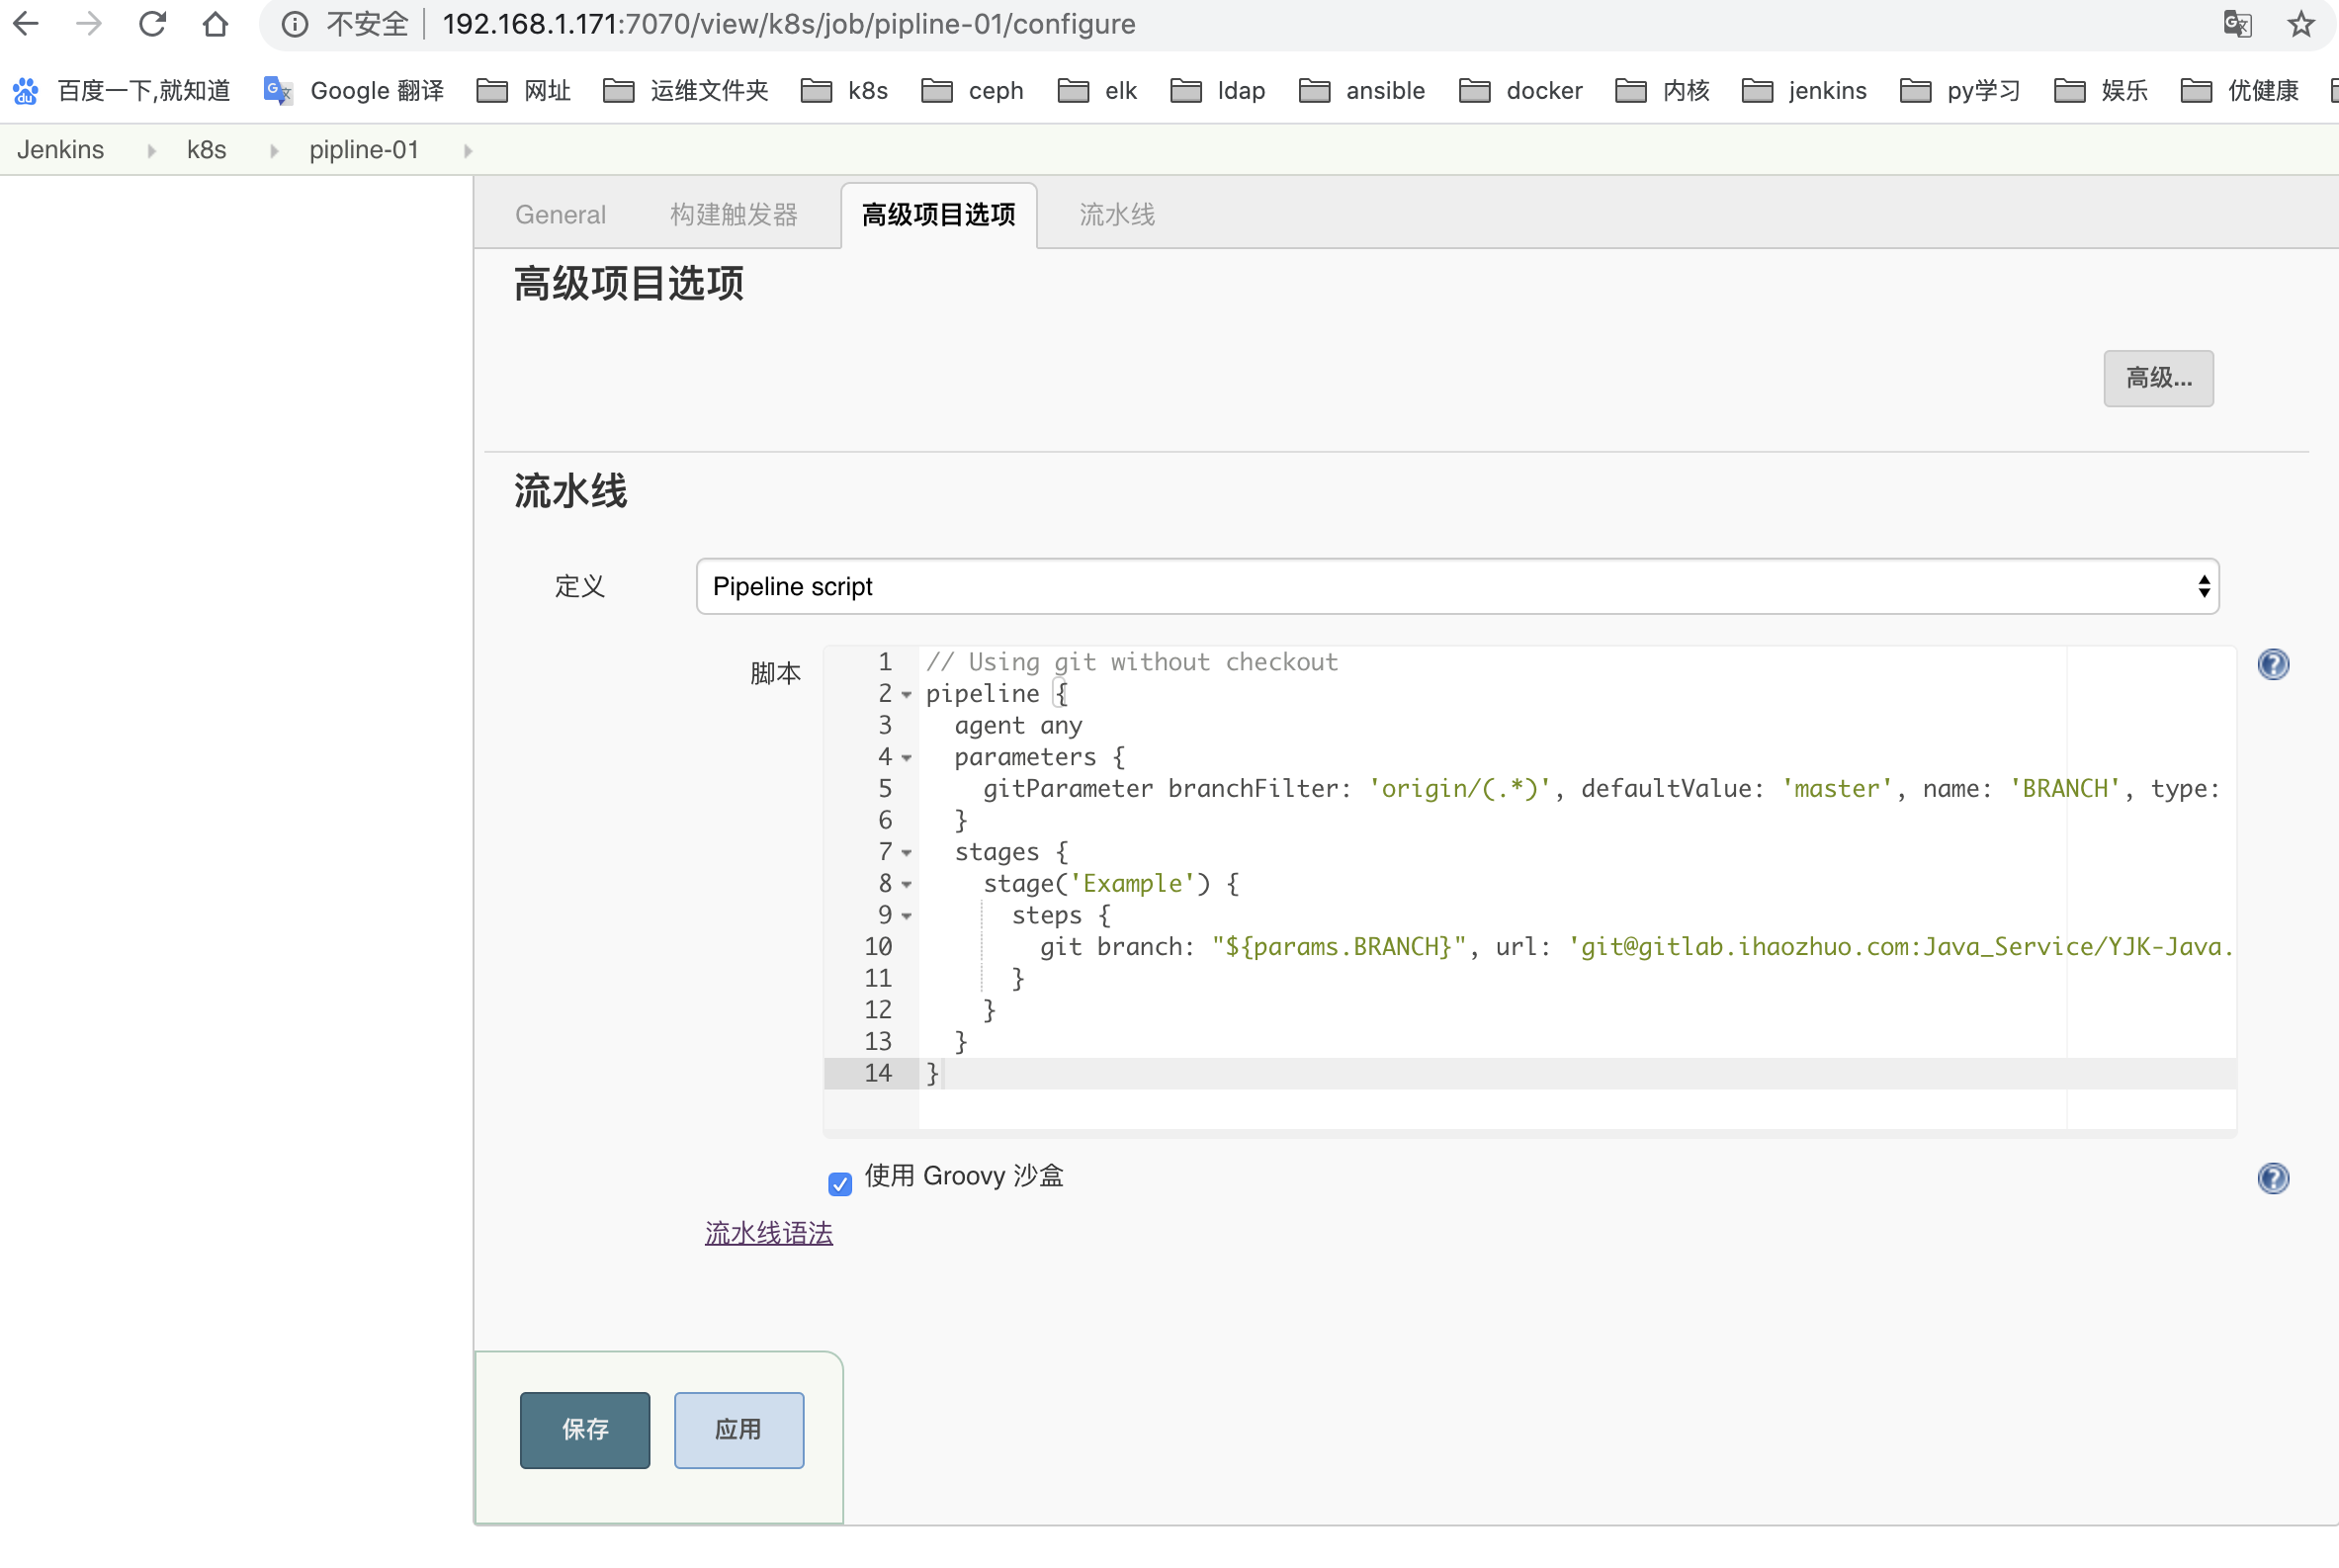Switch to the 构建触发器 tab
Viewport: 2339px width, 1568px height.
click(x=733, y=215)
